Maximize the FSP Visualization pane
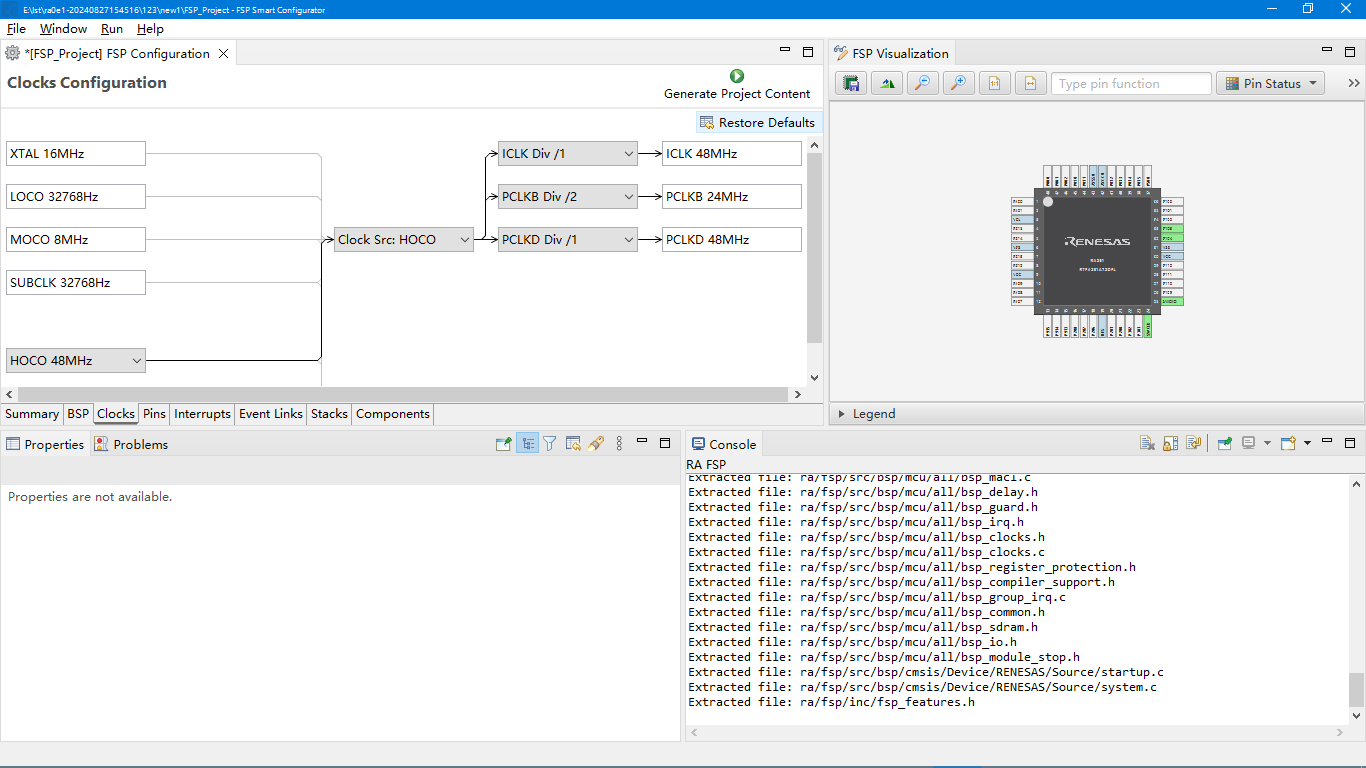Viewport: 1366px width, 768px height. coord(1350,51)
